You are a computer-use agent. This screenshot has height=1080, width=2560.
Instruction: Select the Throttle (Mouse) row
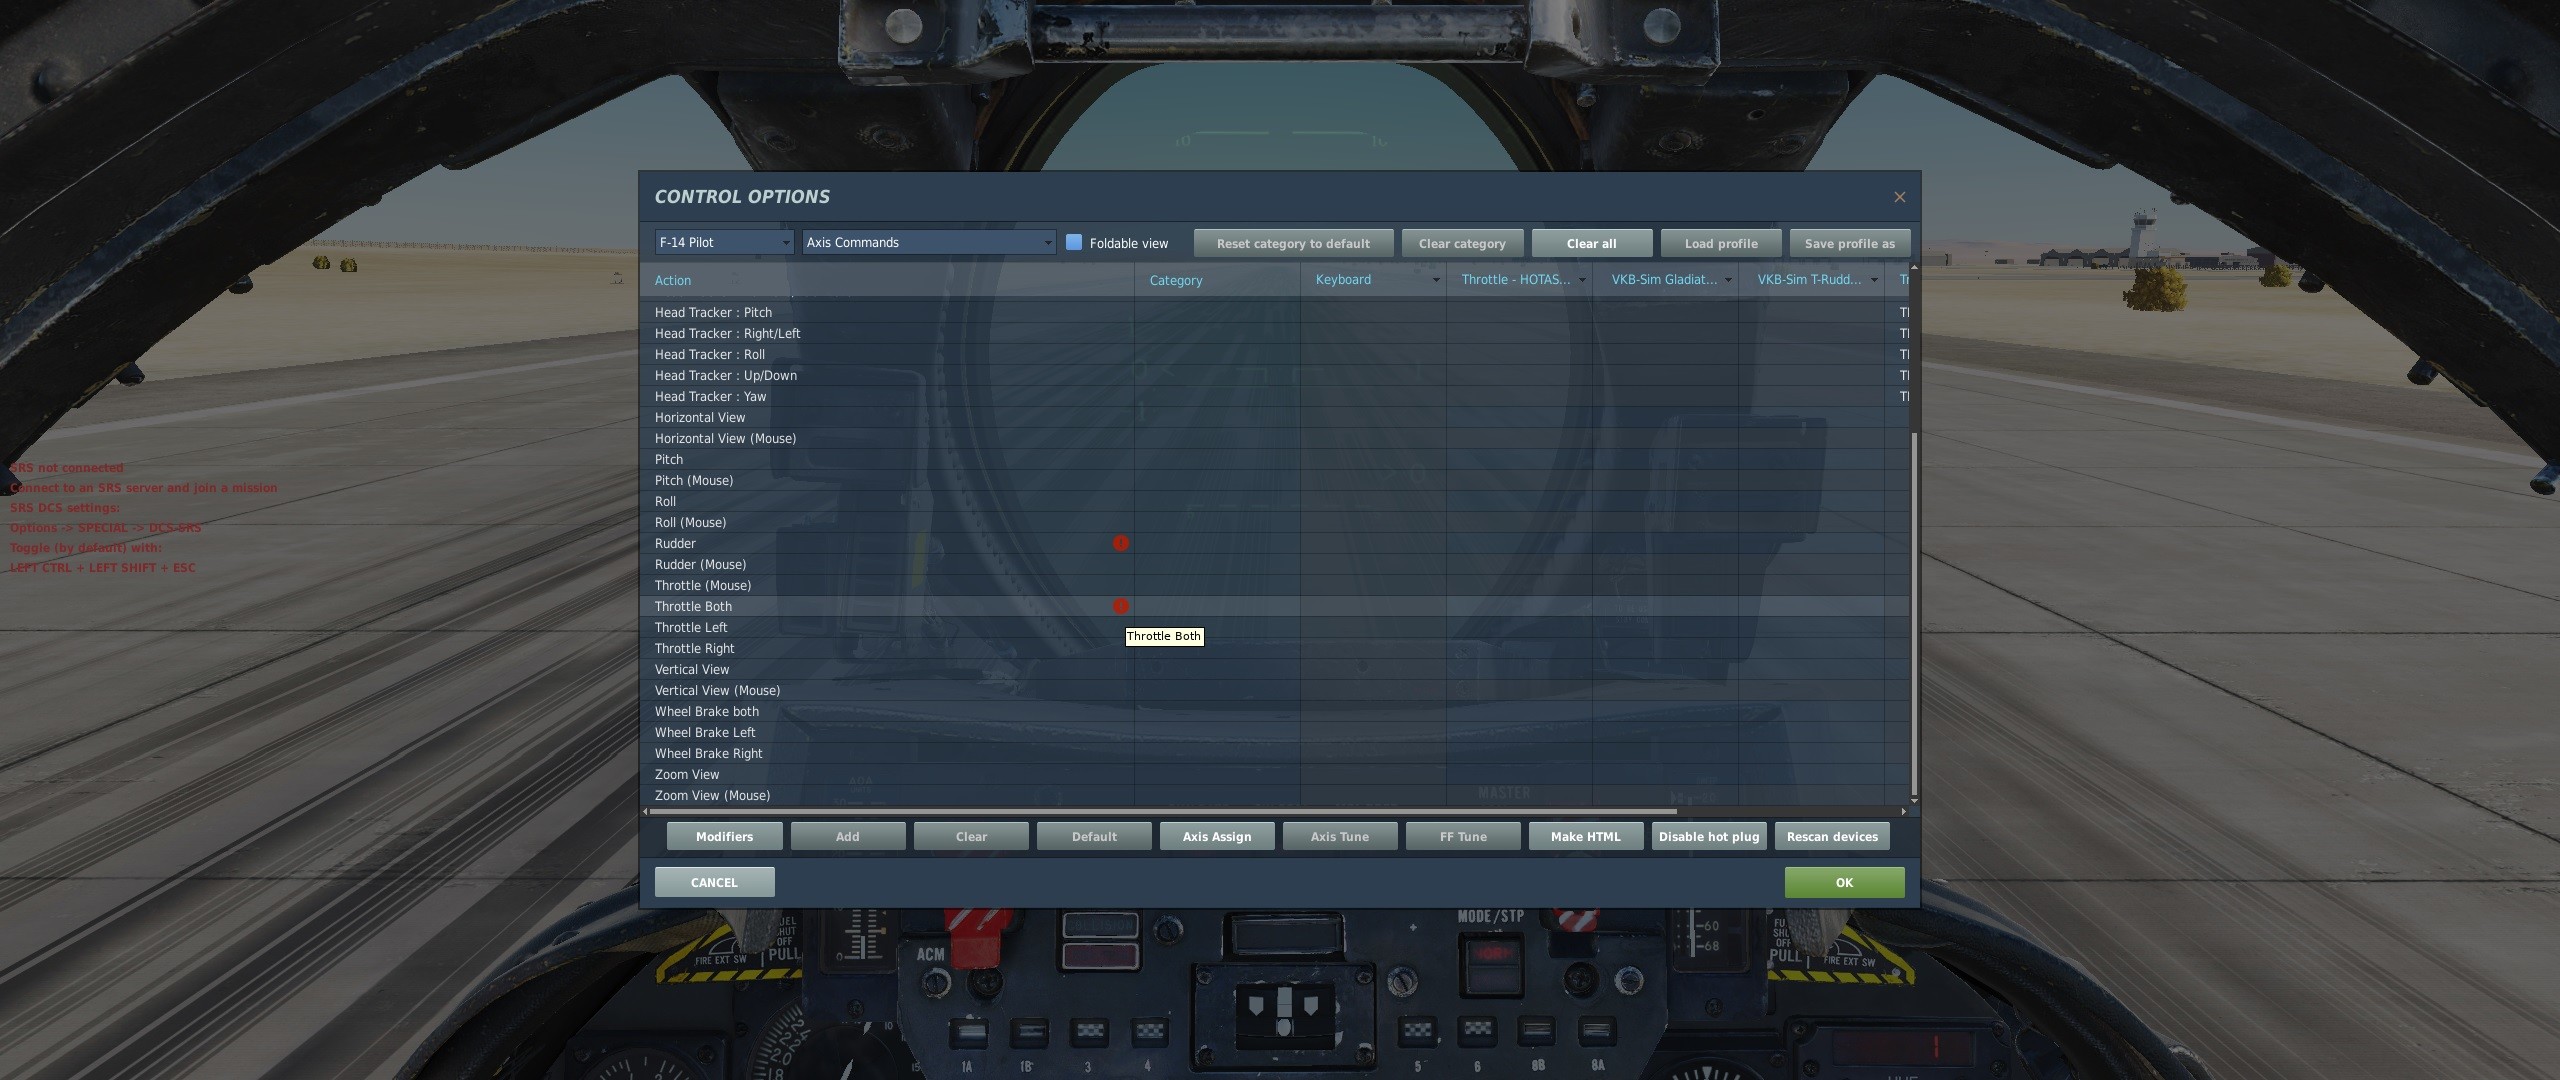[x=1275, y=585]
